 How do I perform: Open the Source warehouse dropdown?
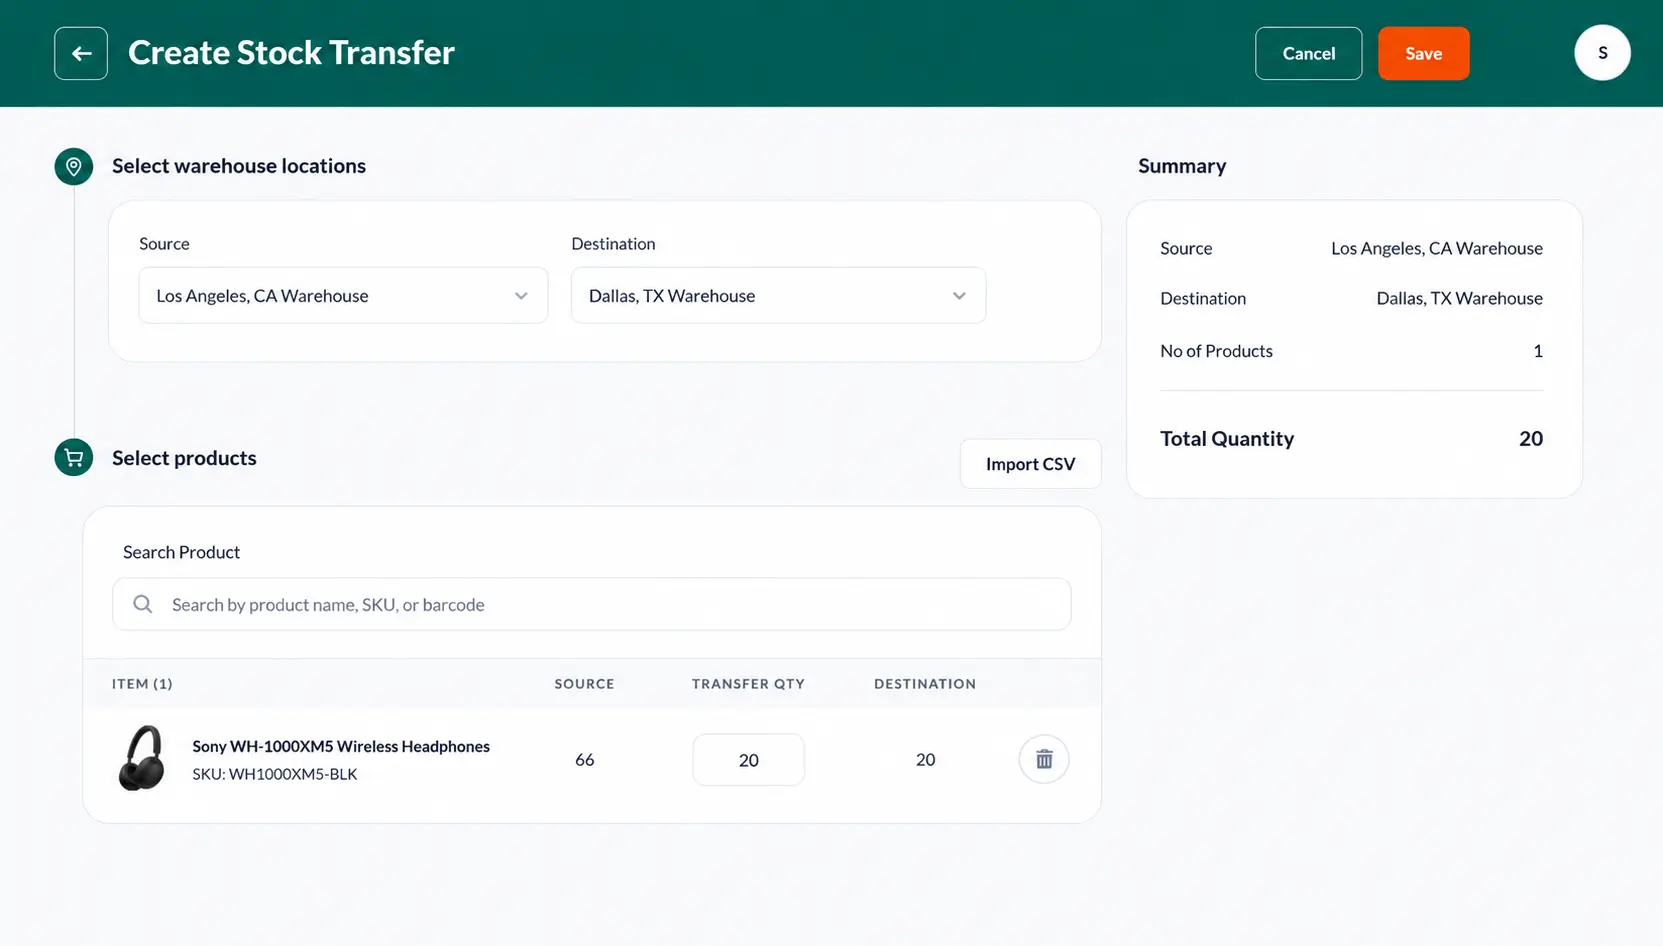click(343, 295)
